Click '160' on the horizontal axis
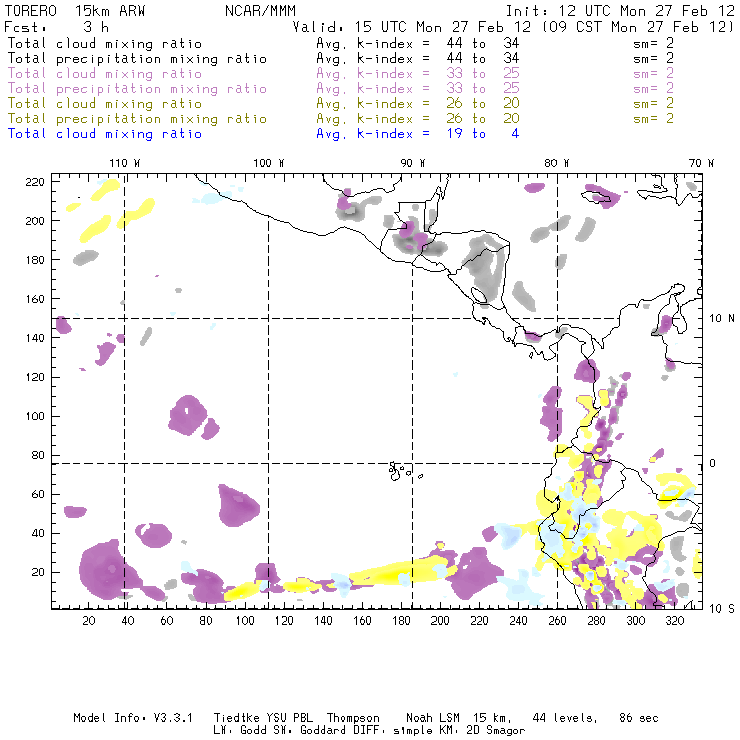 click(362, 621)
